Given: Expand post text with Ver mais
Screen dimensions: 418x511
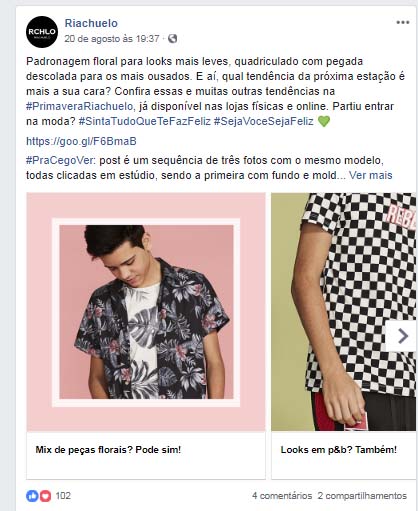Looking at the screenshot, I should (371, 175).
